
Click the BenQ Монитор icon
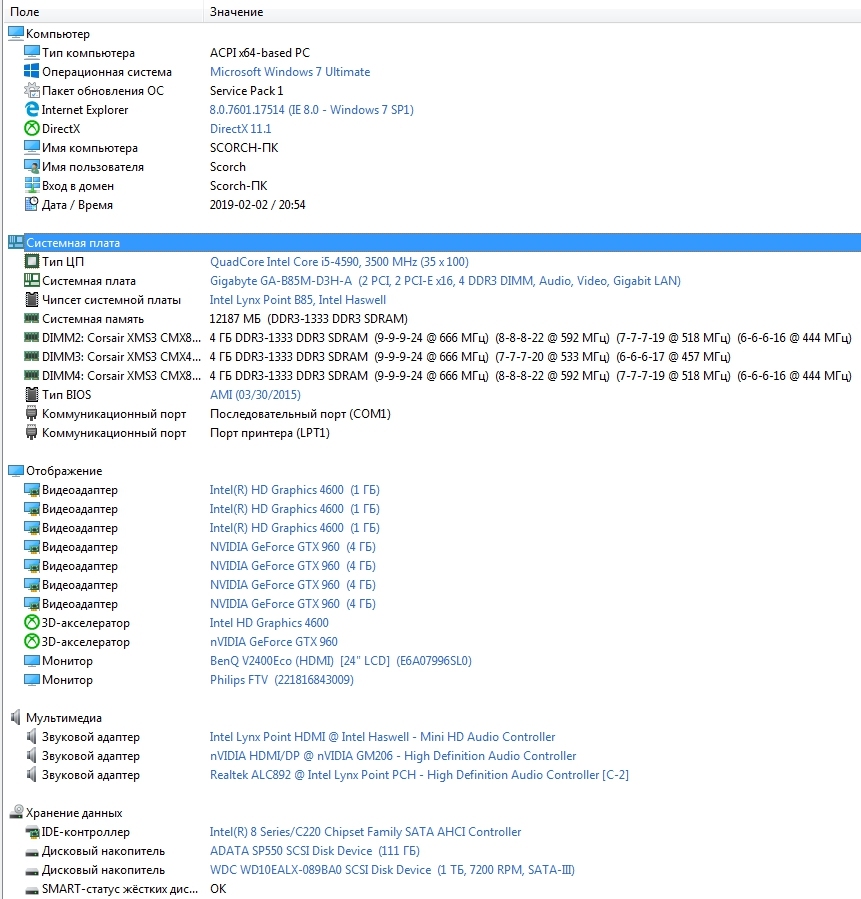pos(32,660)
